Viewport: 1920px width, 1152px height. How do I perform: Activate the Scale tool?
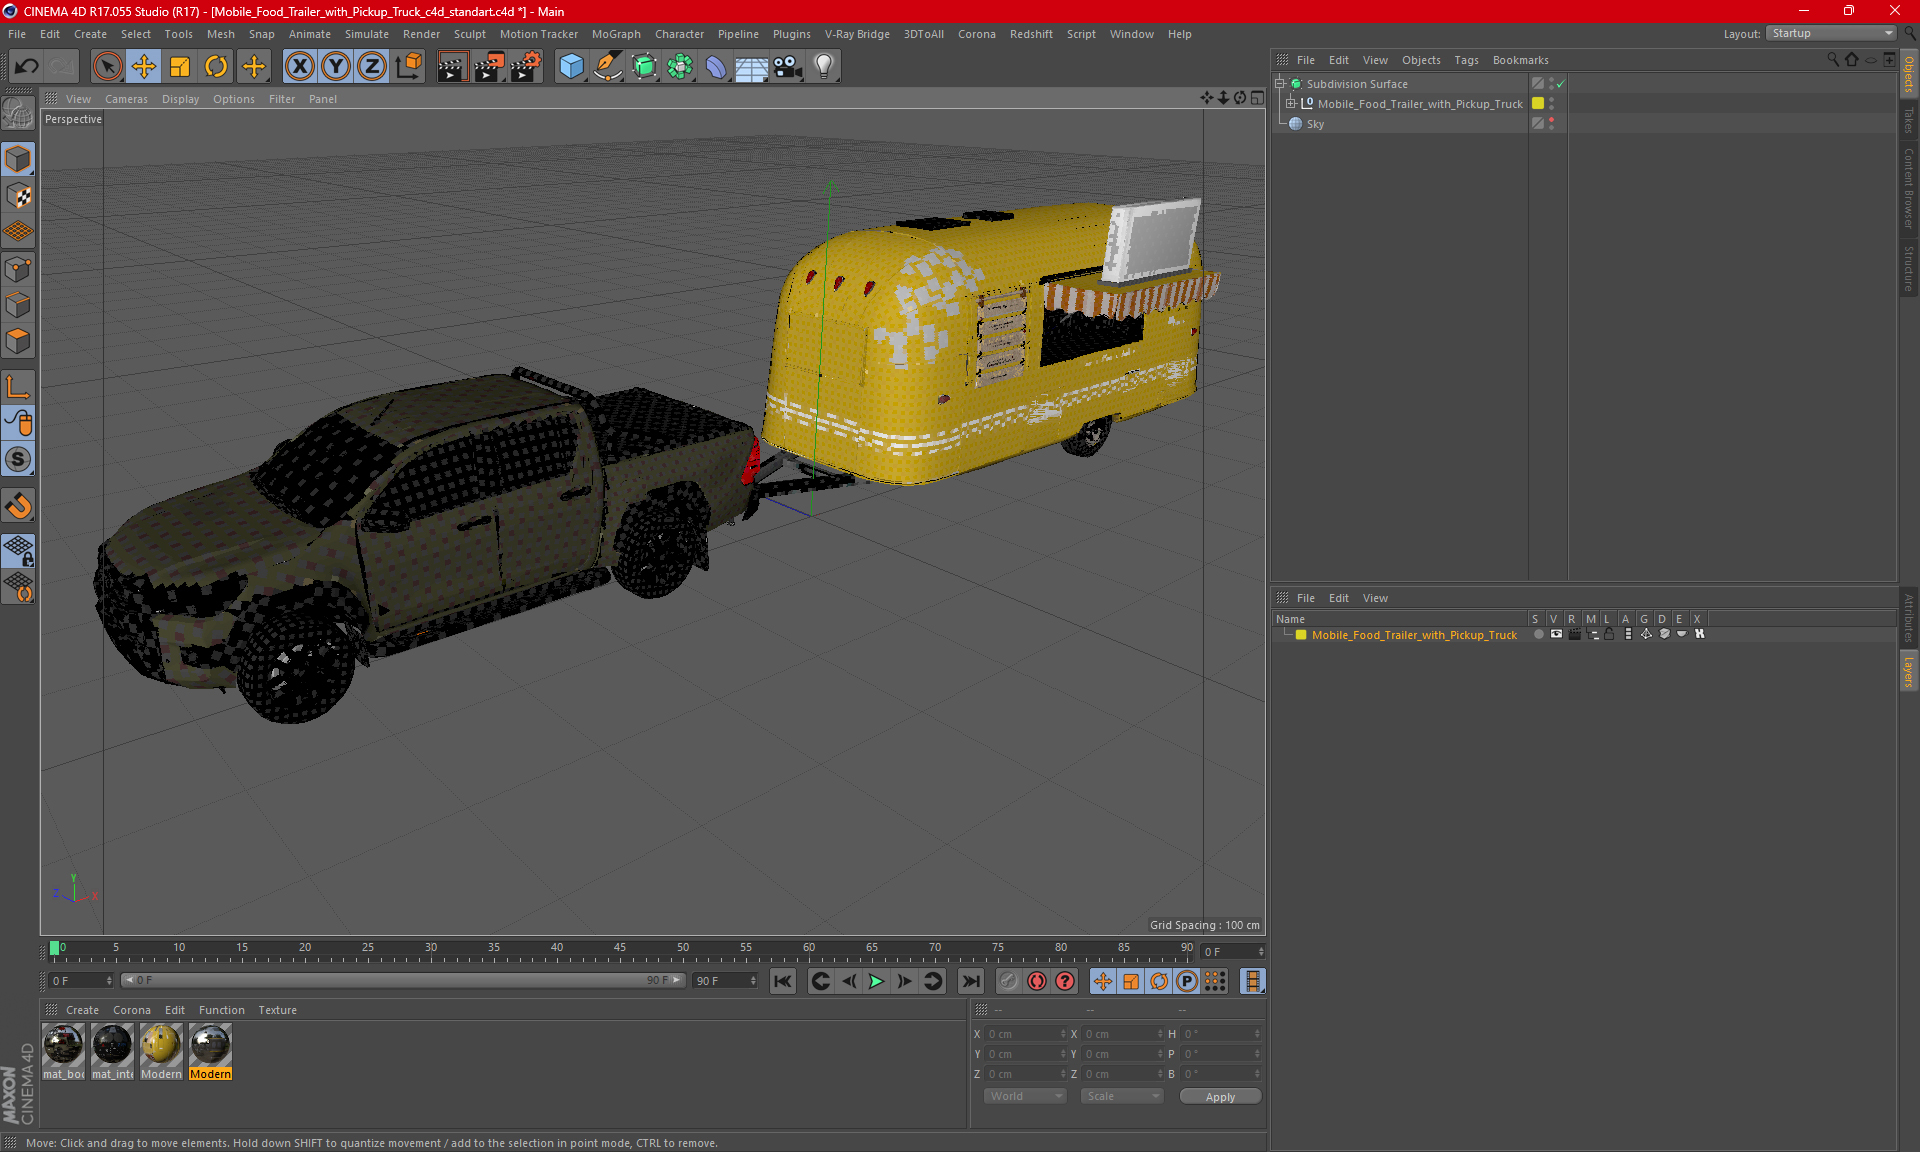[x=180, y=67]
